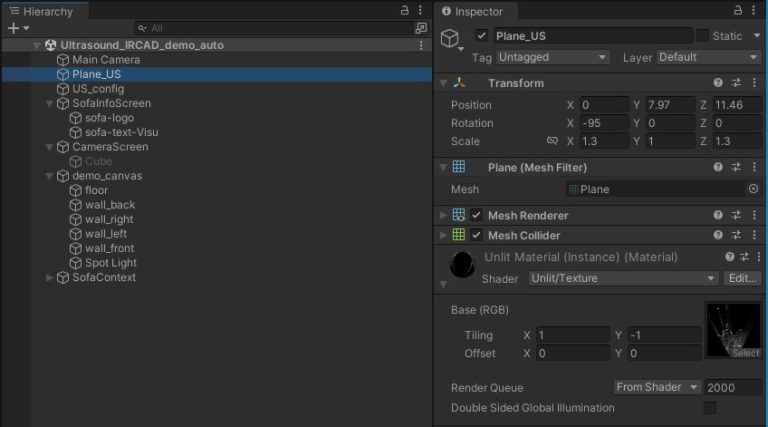Enable Double Sided Global Illumination checkbox

710,408
